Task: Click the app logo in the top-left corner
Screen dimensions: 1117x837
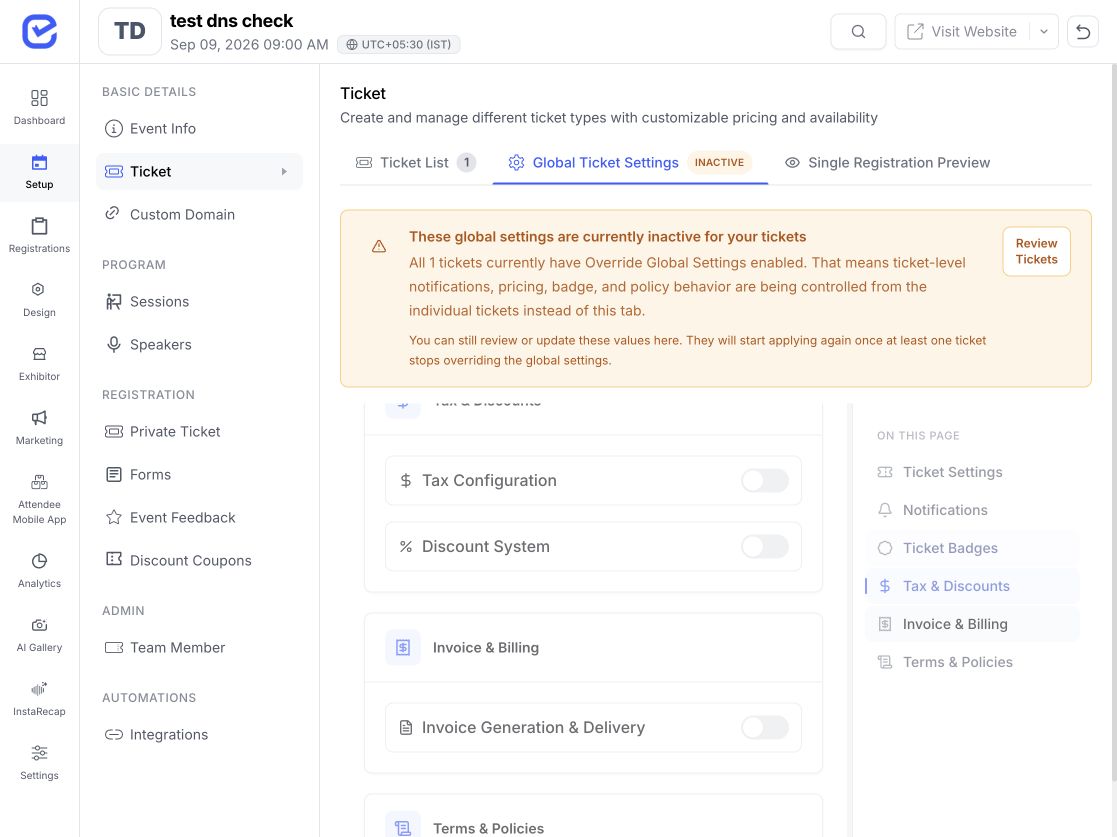Action: tap(39, 31)
